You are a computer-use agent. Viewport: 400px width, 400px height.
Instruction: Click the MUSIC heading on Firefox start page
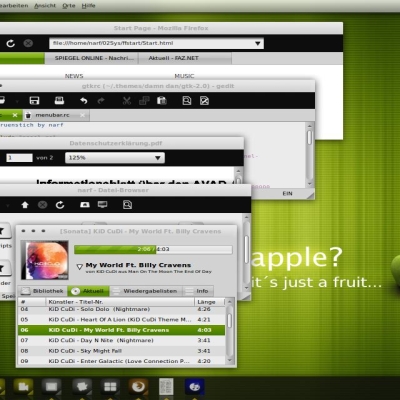pyautogui.click(x=184, y=76)
